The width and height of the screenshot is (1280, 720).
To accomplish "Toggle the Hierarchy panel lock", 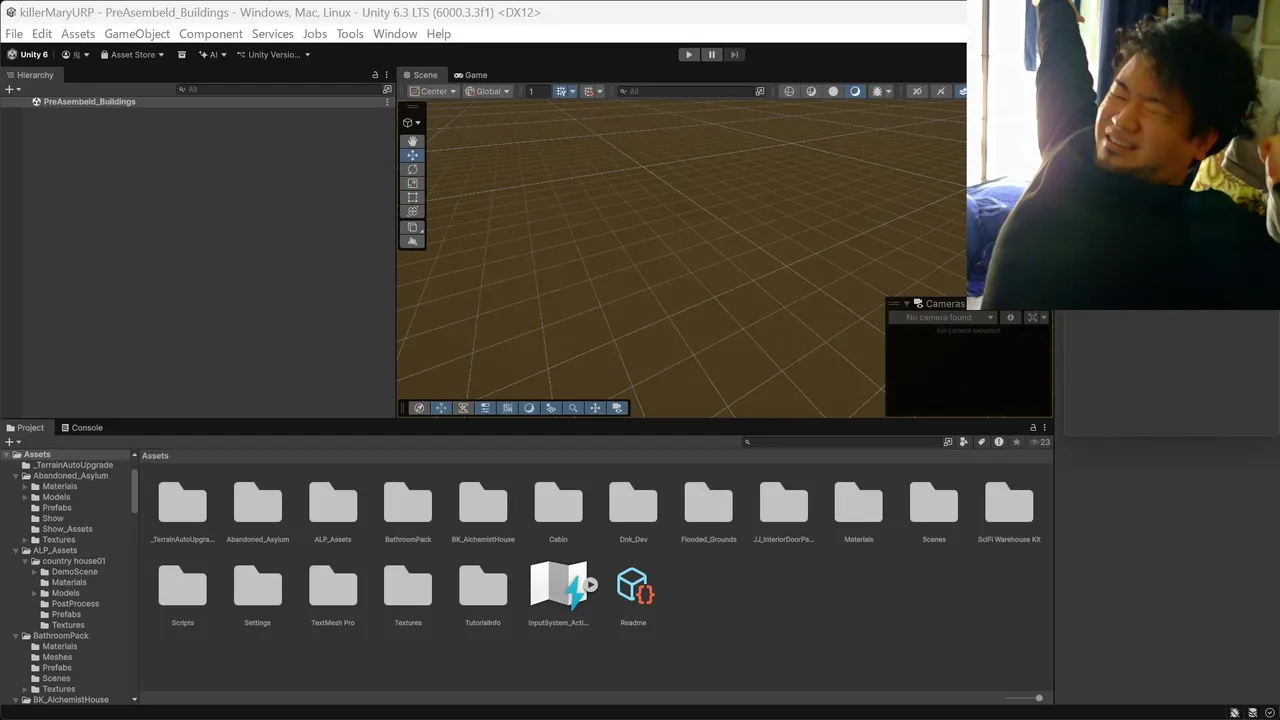I will click(x=375, y=75).
